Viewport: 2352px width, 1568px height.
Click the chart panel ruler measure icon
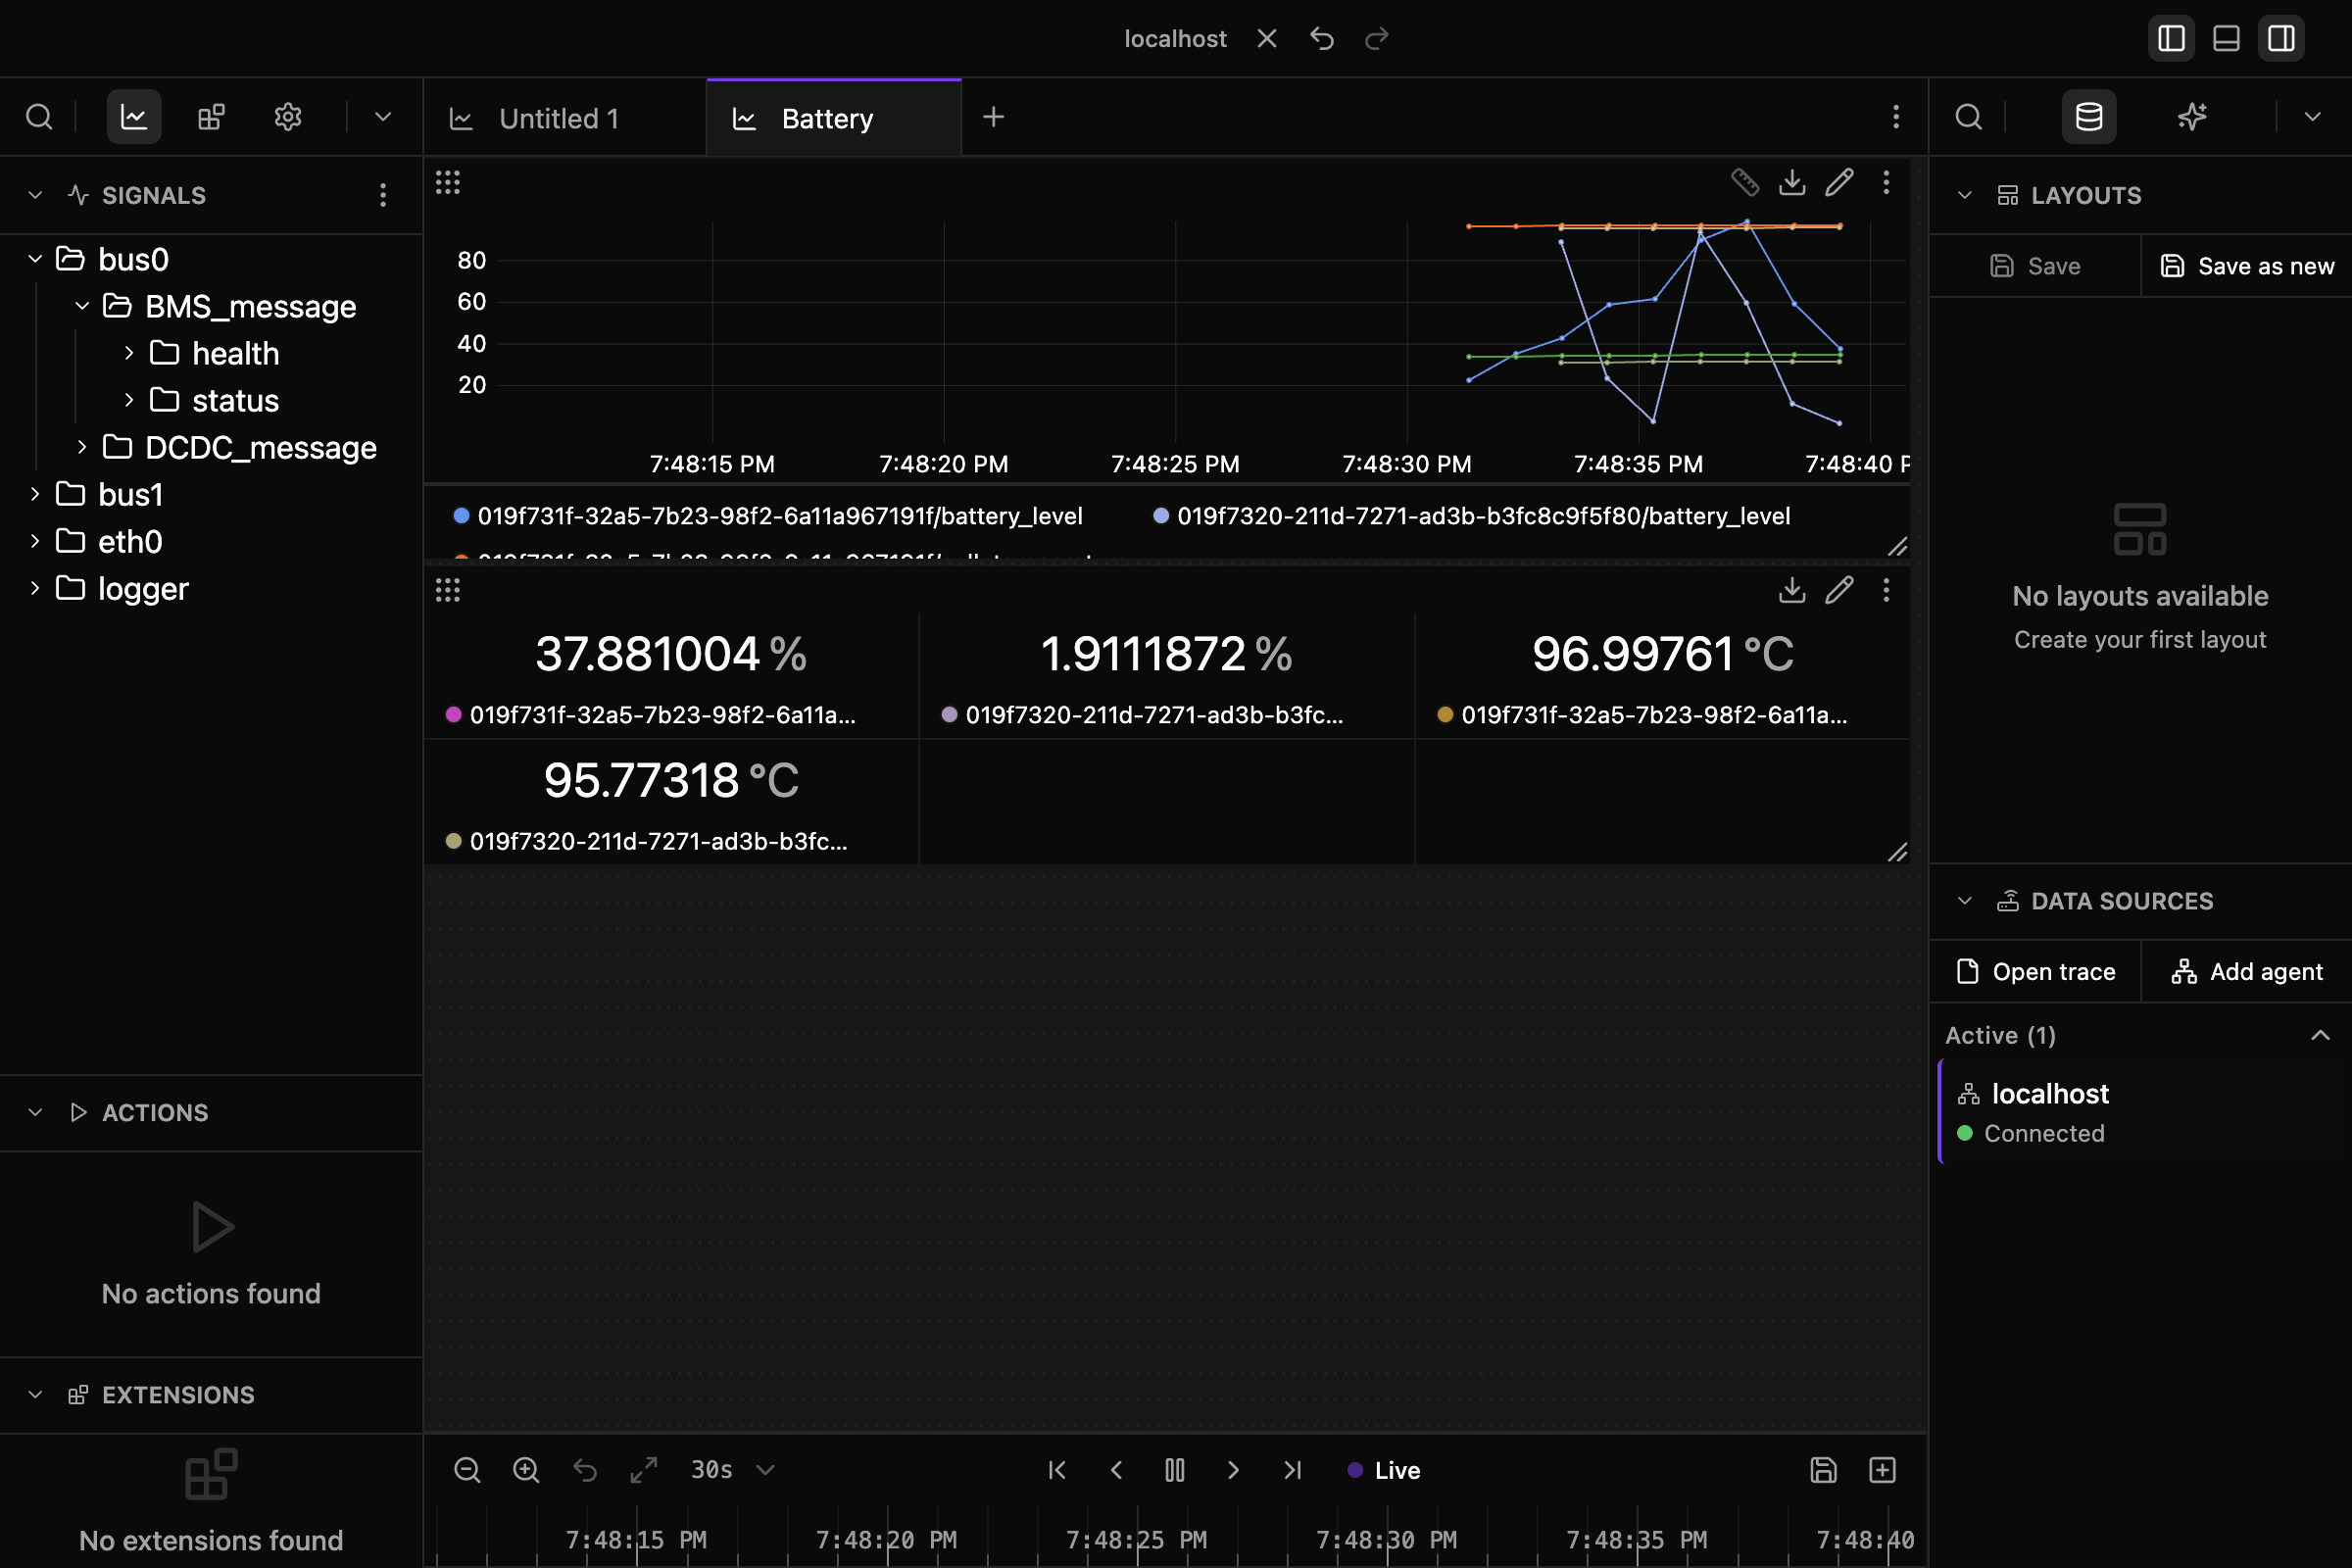[x=1745, y=182]
